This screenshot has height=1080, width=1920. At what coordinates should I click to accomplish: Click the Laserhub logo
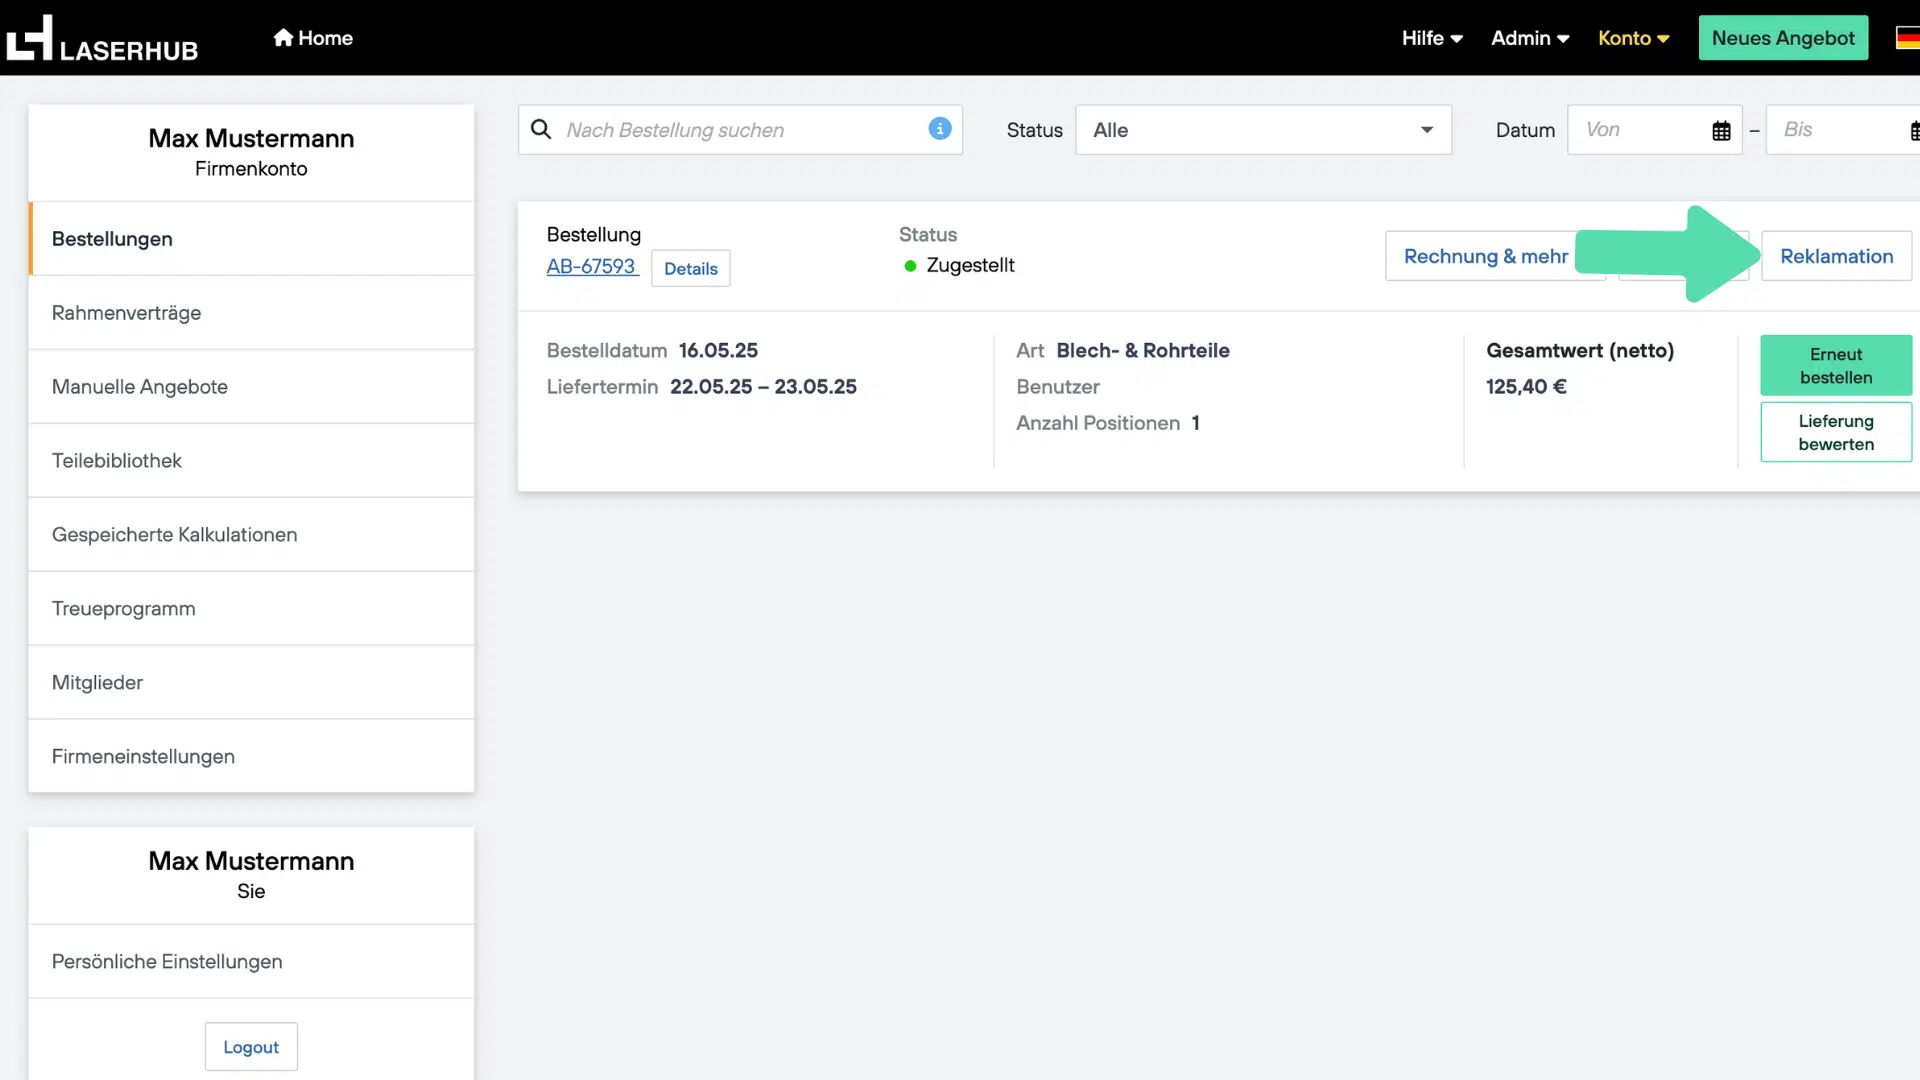(102, 38)
